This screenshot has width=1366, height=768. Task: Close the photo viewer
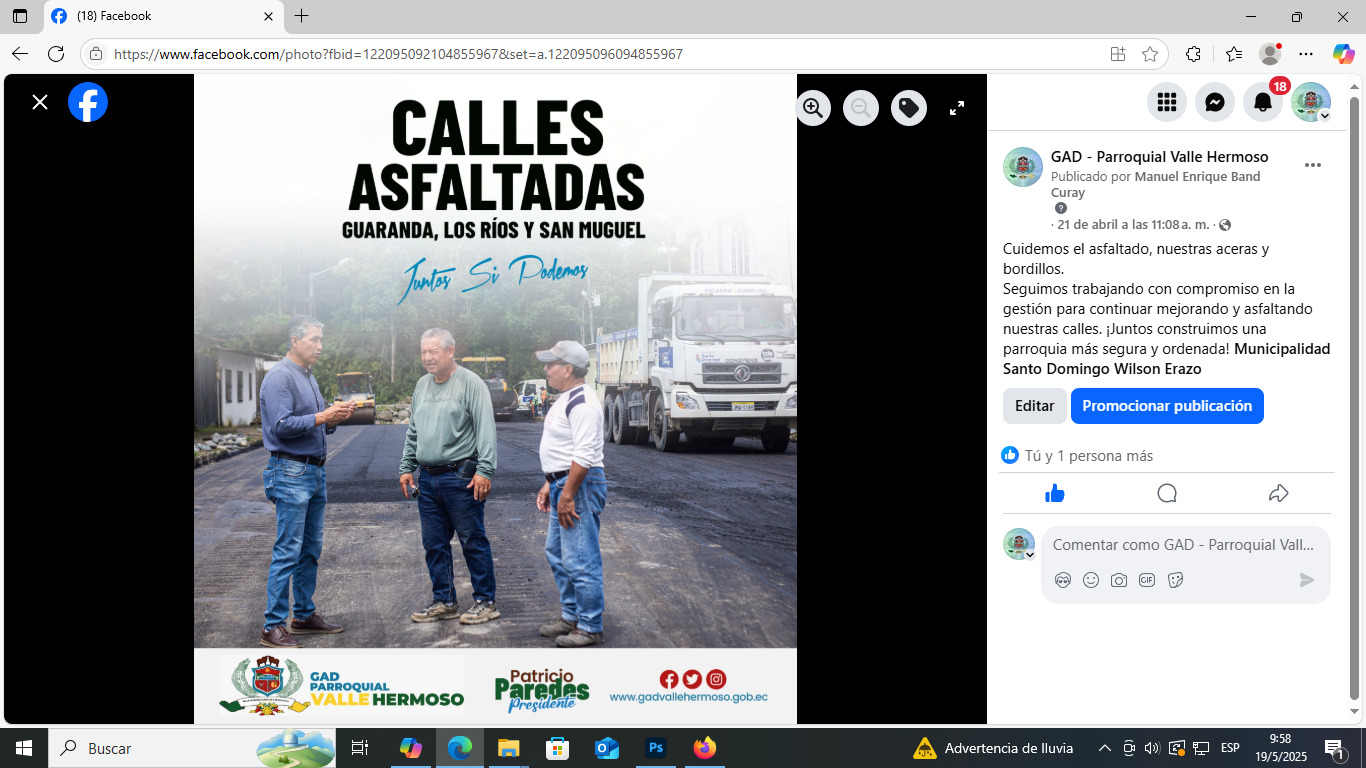(x=40, y=102)
